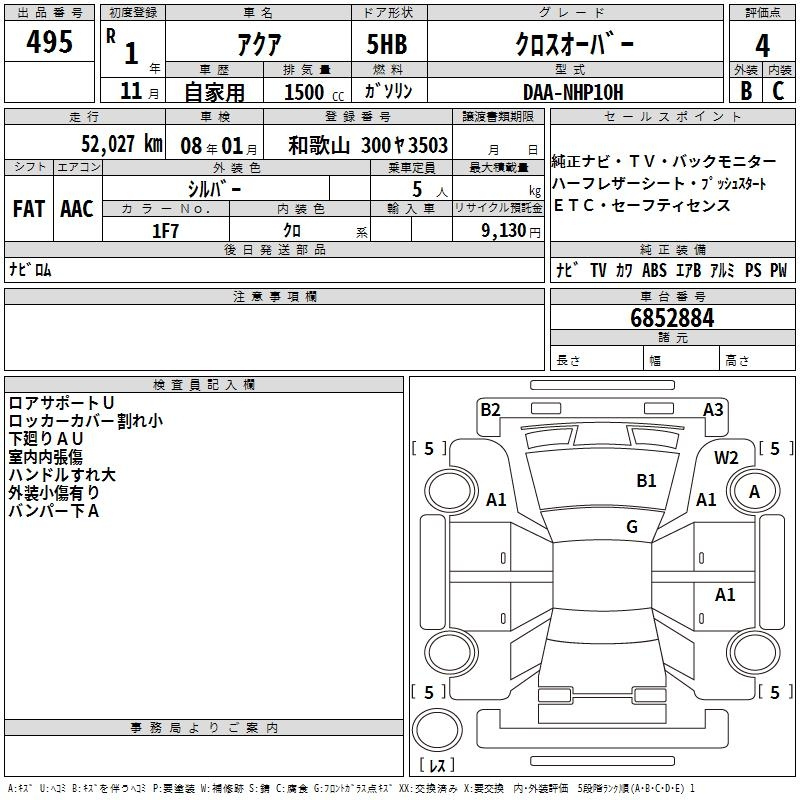Click the A mark inside the wheel
This screenshot has height=800, width=800.
coord(755,492)
